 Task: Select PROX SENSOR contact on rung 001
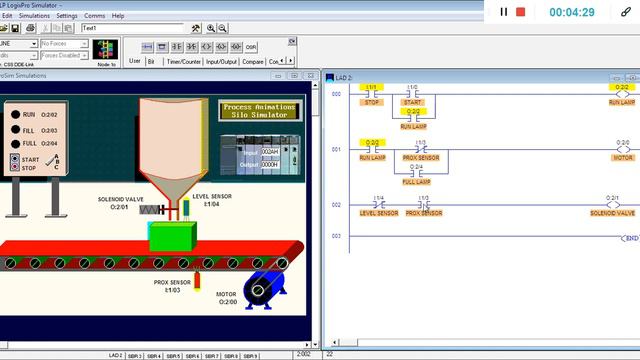click(421, 150)
